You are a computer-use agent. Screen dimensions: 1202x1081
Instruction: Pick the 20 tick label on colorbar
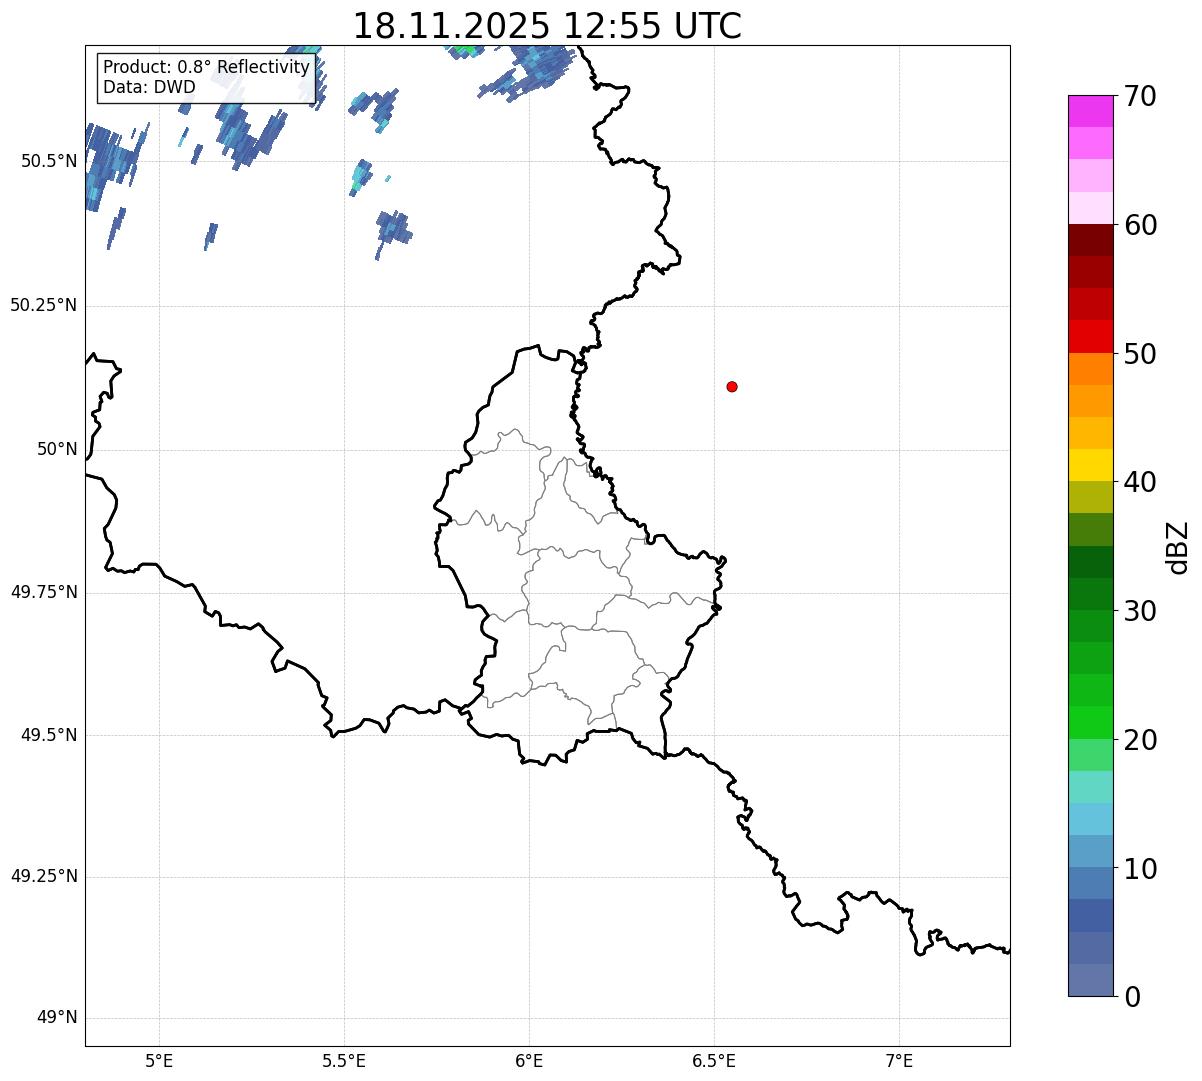pyautogui.click(x=1139, y=740)
